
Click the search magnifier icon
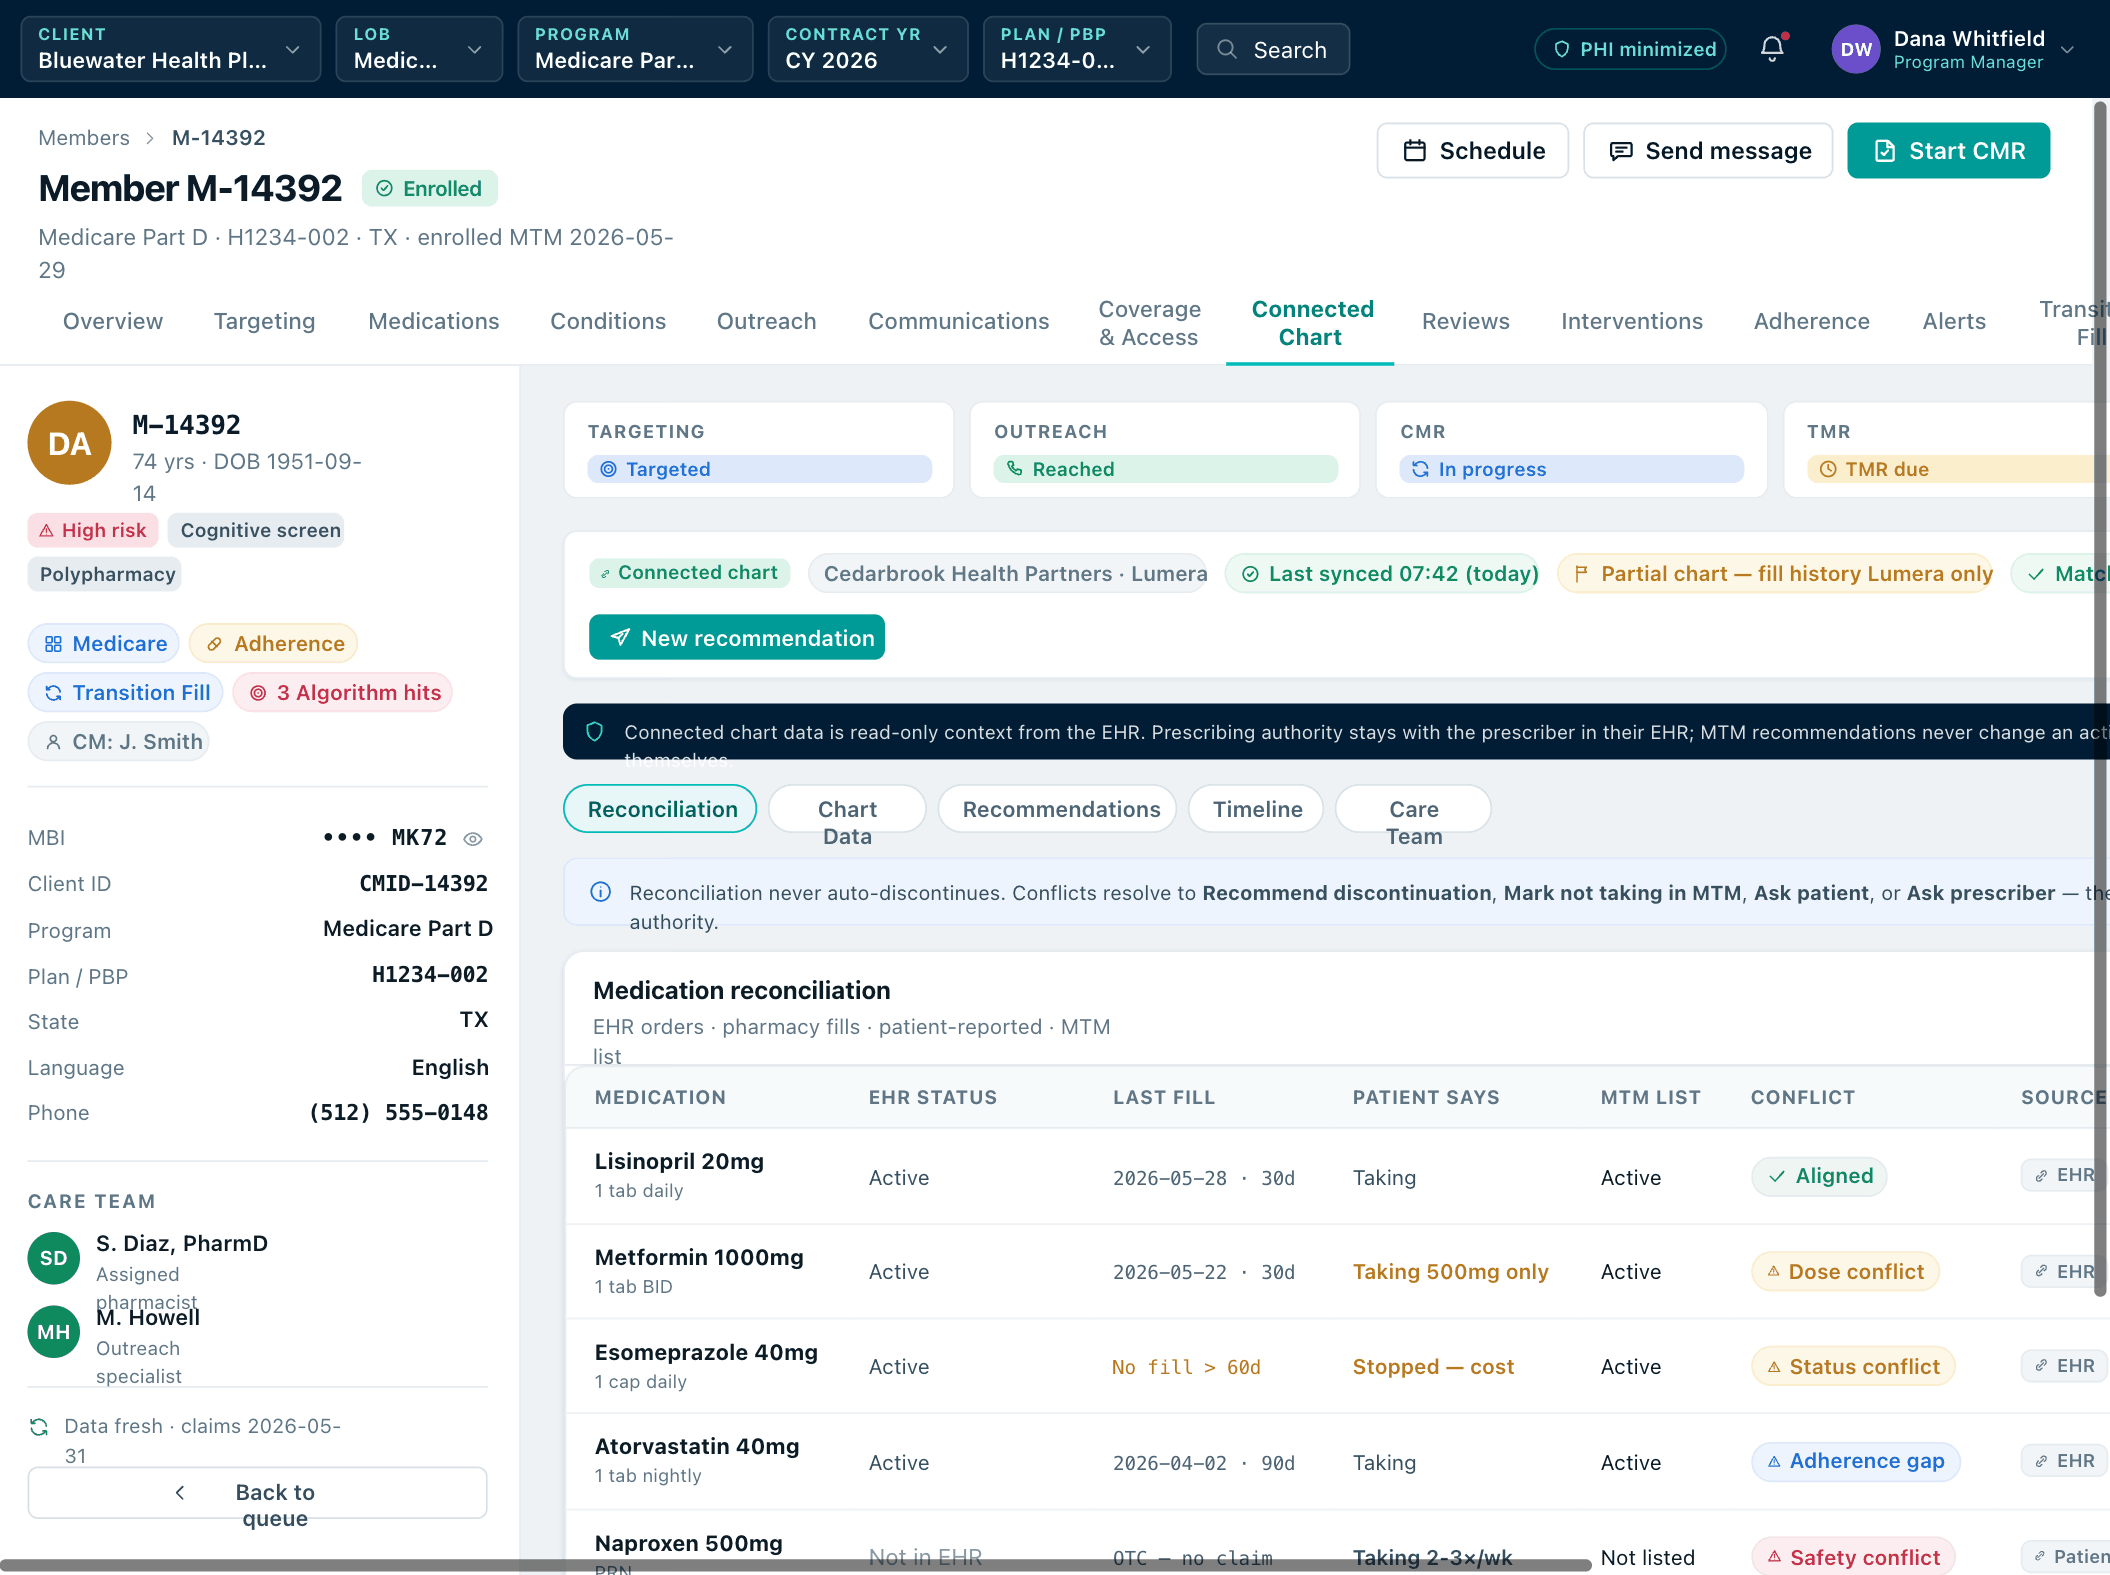pyautogui.click(x=1227, y=49)
